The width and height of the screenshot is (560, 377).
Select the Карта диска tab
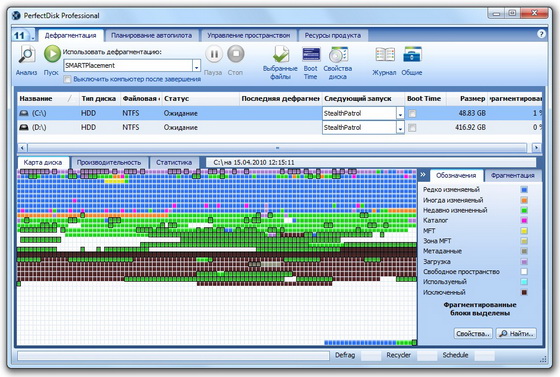point(43,162)
